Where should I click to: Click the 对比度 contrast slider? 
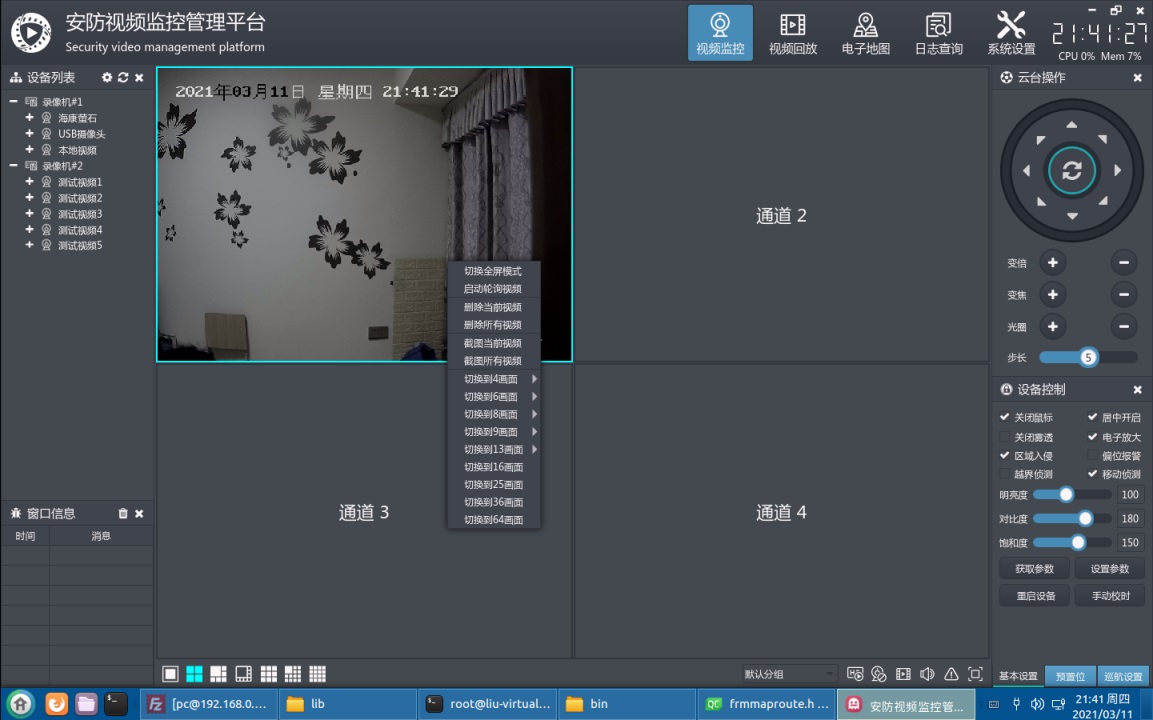pos(1072,519)
